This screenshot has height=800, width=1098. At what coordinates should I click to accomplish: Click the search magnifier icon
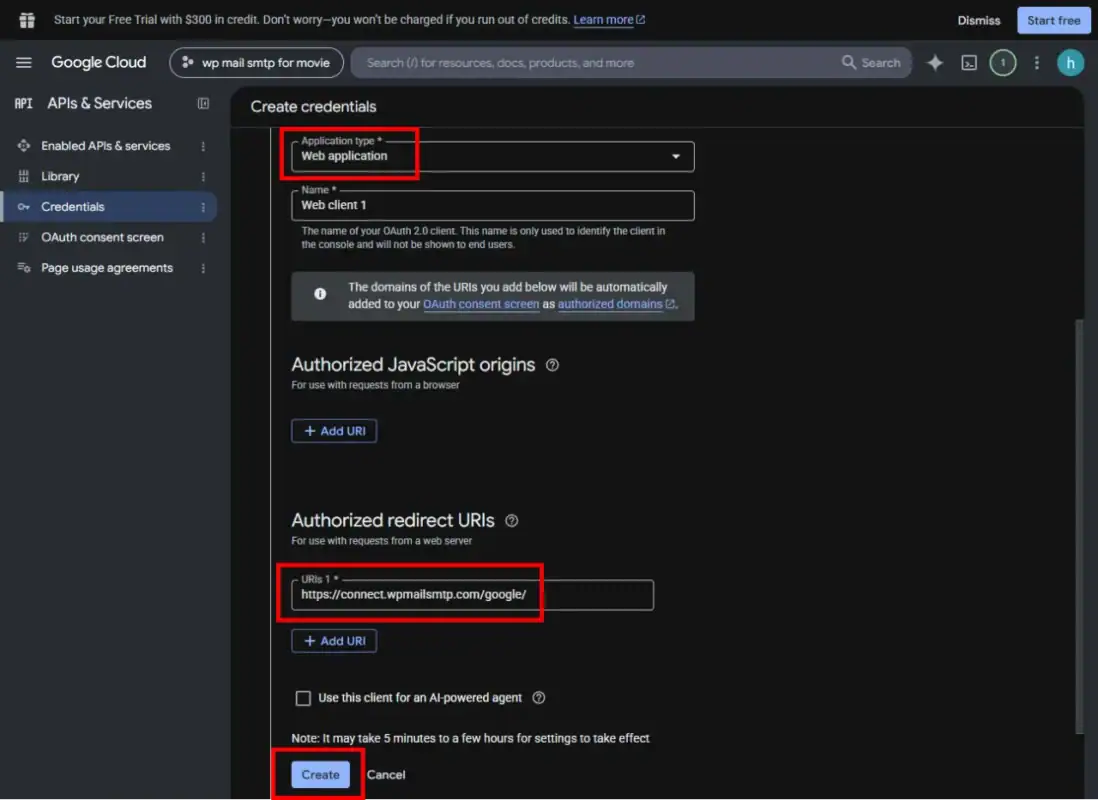pyautogui.click(x=848, y=62)
